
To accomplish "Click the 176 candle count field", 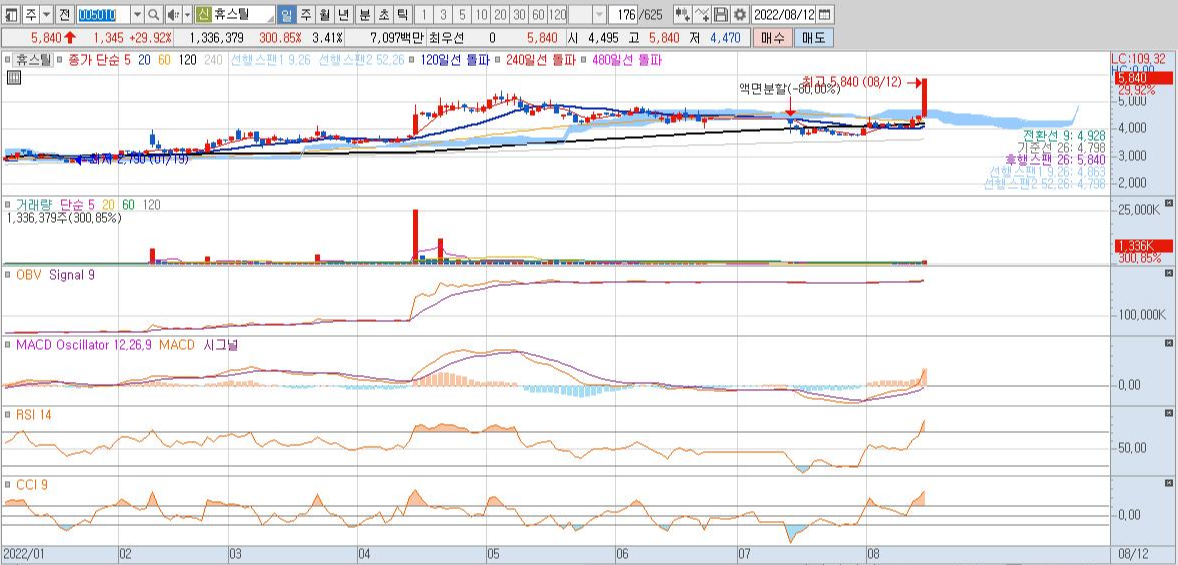I will (x=624, y=14).
